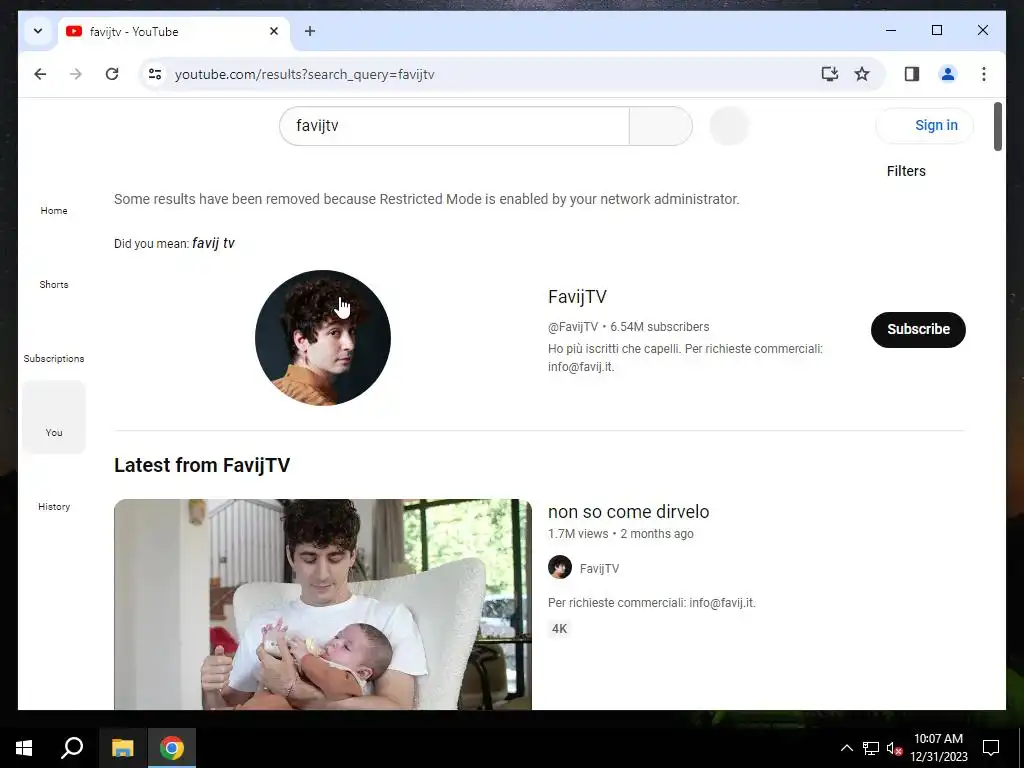Screen dimensions: 1024x768
Task: Open search Filters
Action: click(x=906, y=171)
